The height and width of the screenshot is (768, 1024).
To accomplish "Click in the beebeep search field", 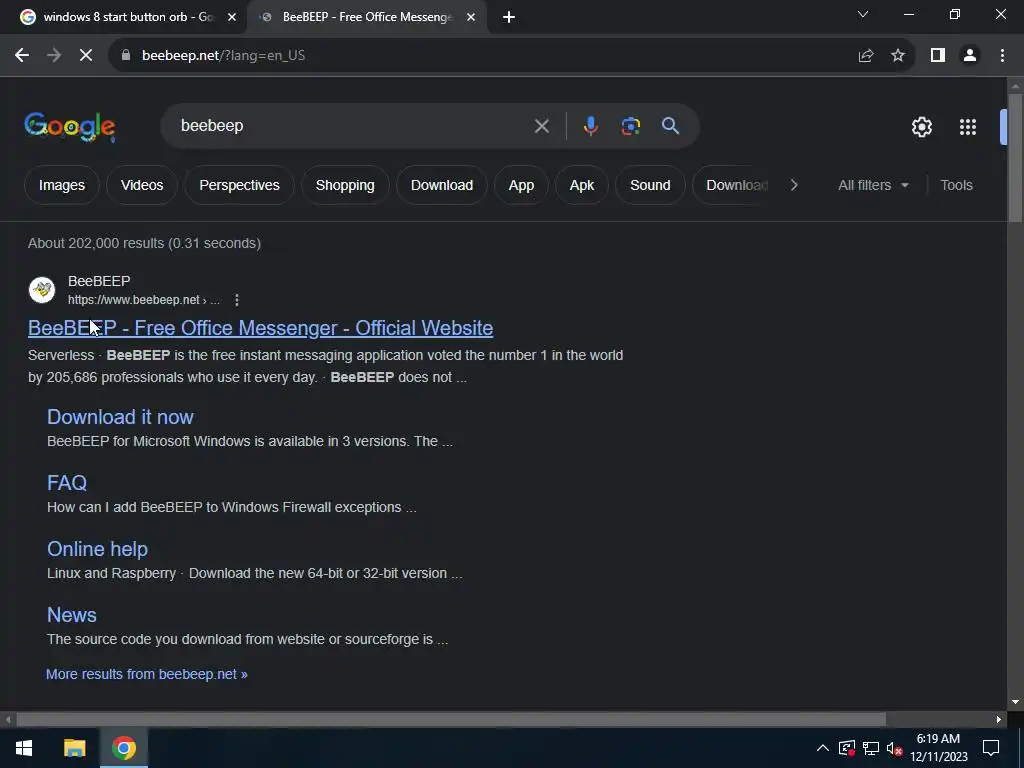I will pyautogui.click(x=353, y=125).
